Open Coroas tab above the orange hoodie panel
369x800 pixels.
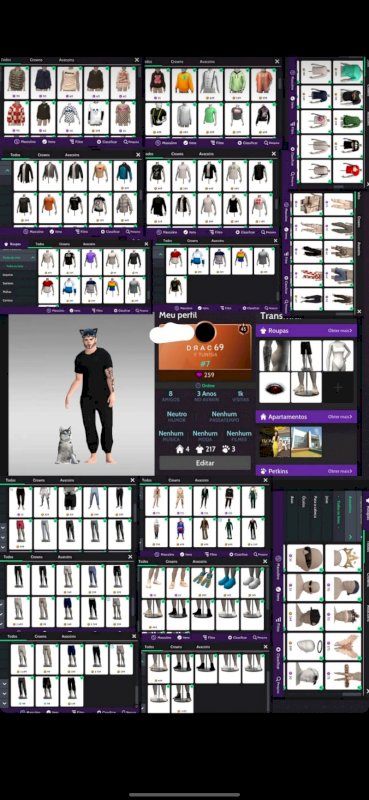tap(178, 61)
